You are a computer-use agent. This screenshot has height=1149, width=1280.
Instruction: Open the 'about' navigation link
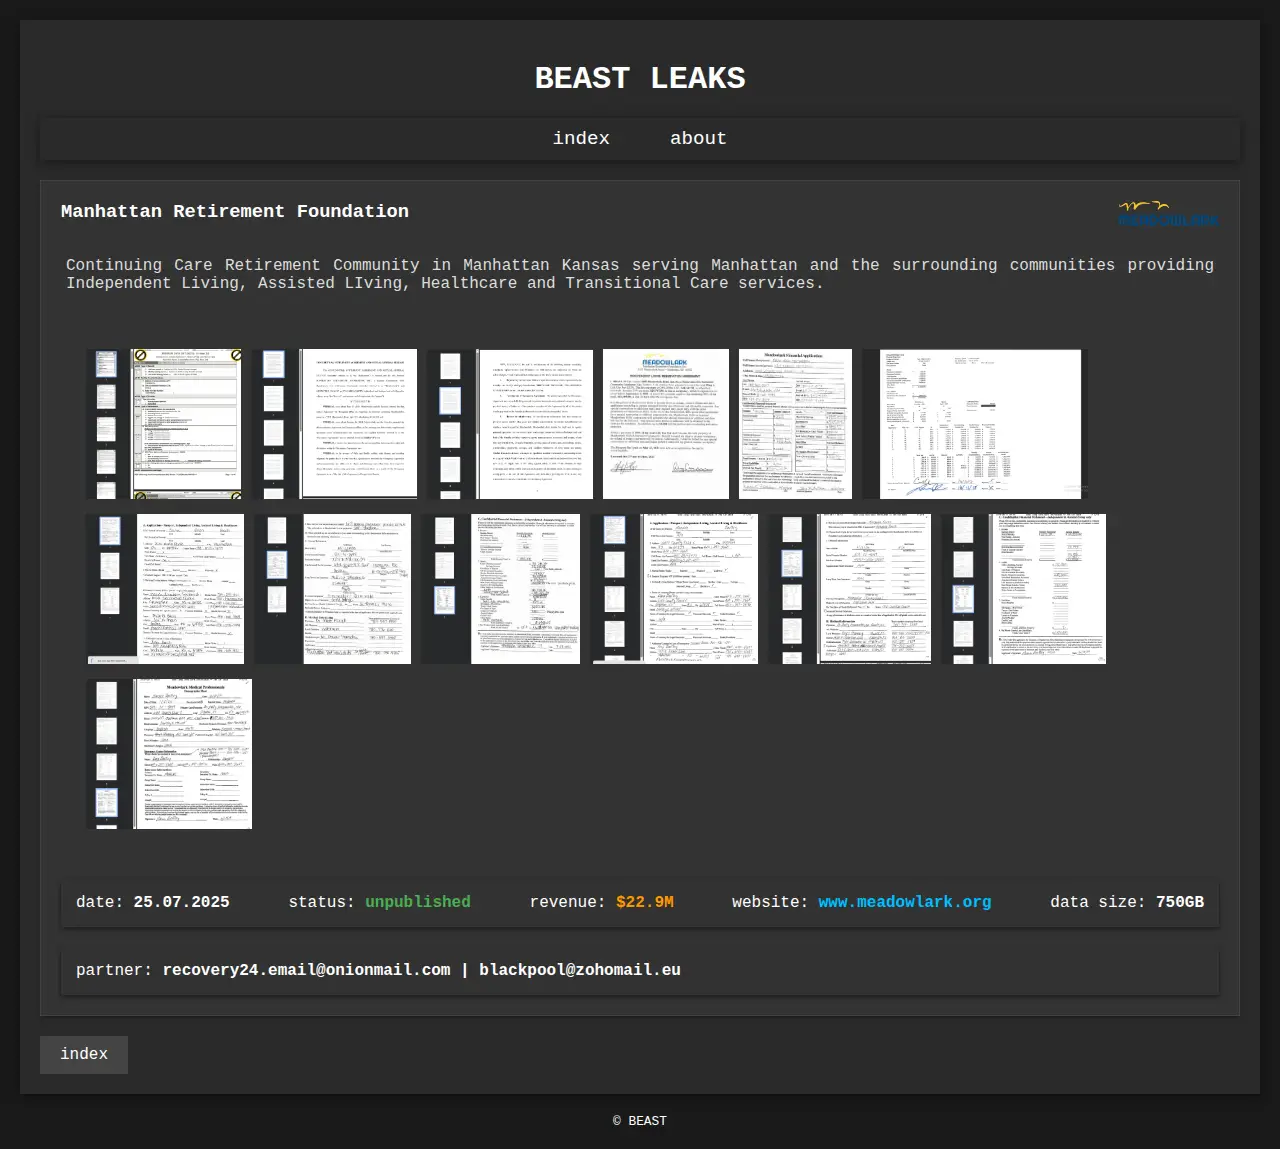tap(698, 139)
